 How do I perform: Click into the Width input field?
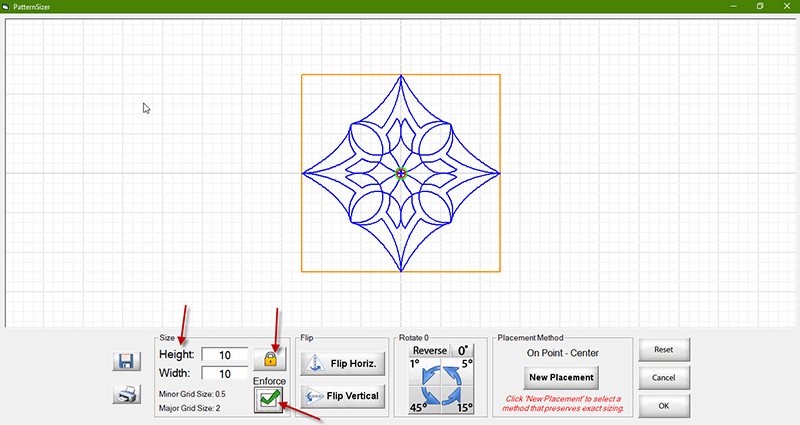(x=225, y=373)
